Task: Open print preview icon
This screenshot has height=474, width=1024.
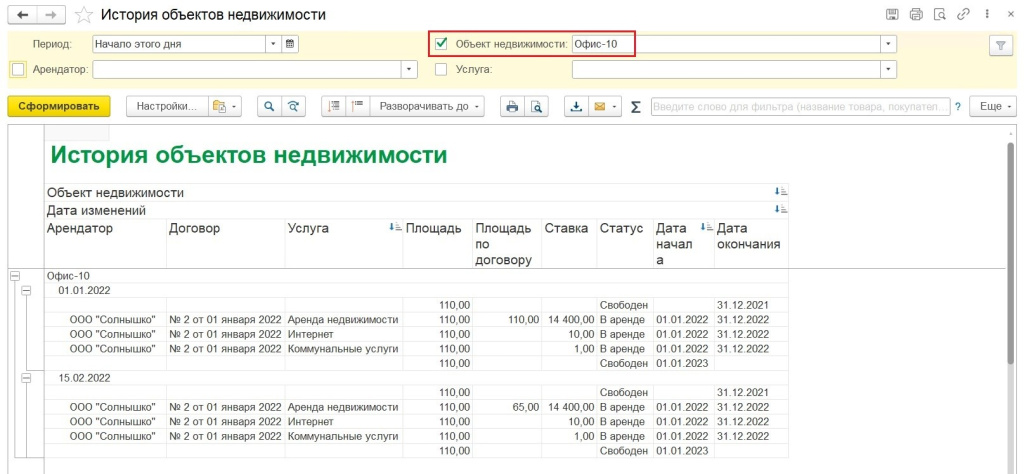Action: click(537, 106)
